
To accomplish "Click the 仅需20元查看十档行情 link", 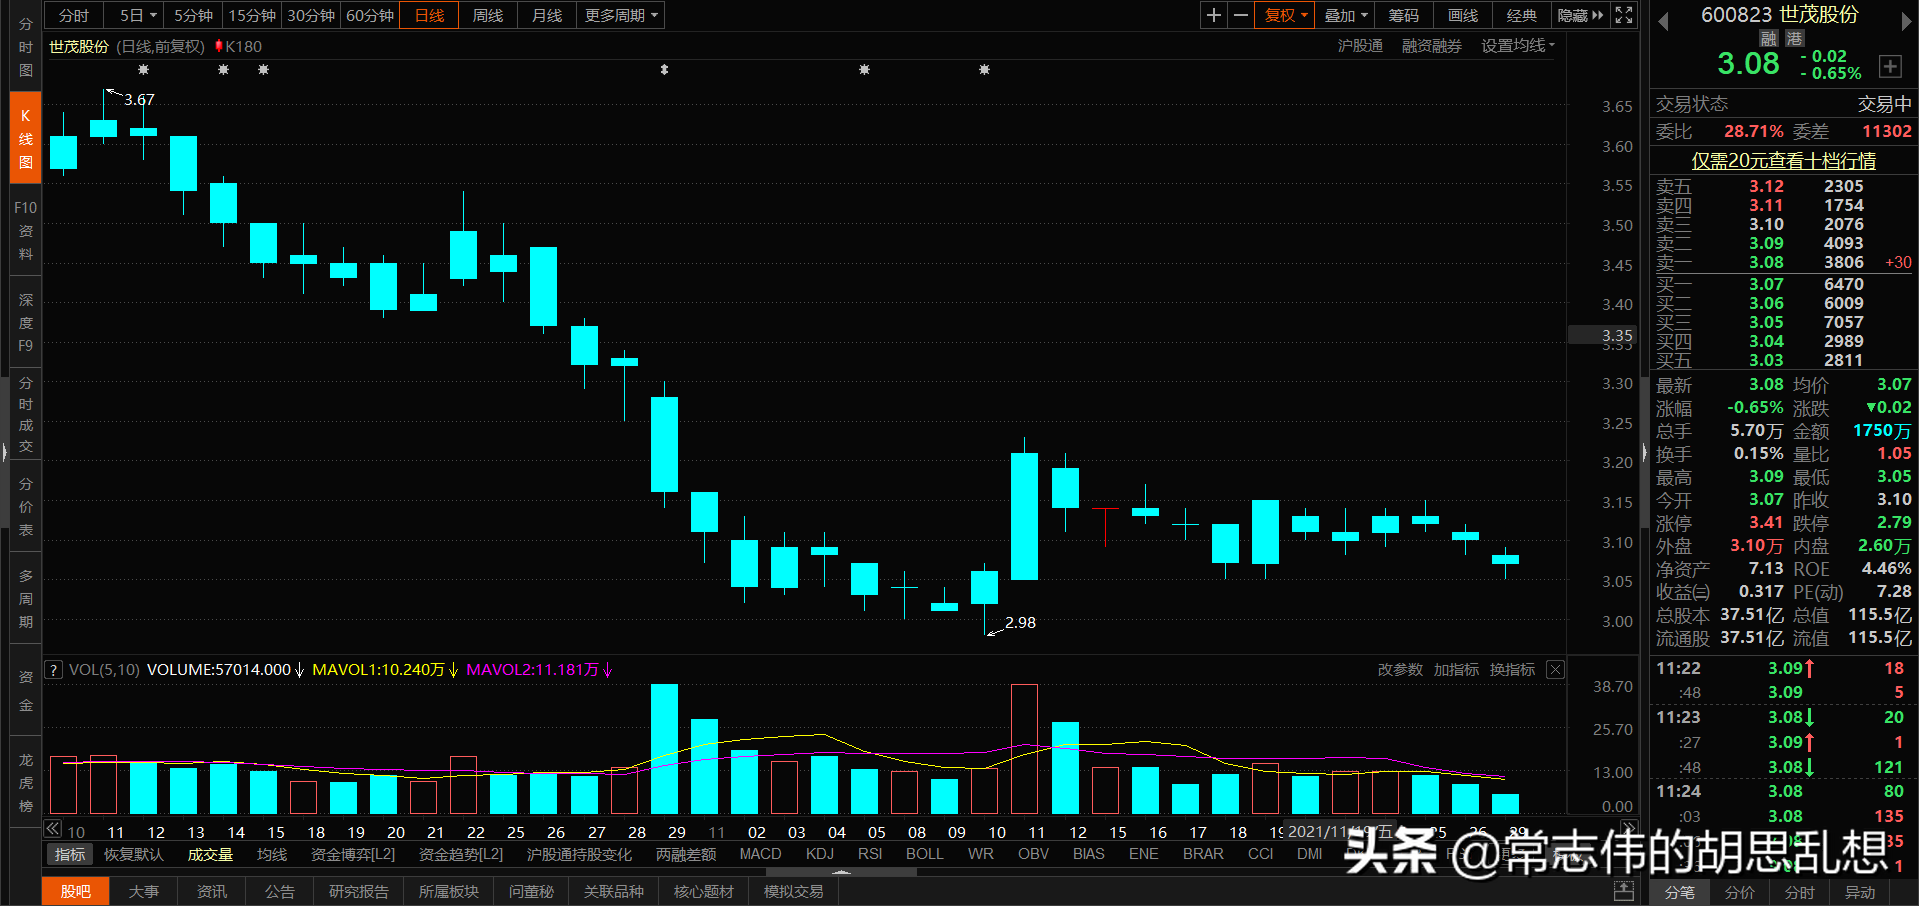I will point(1783,161).
